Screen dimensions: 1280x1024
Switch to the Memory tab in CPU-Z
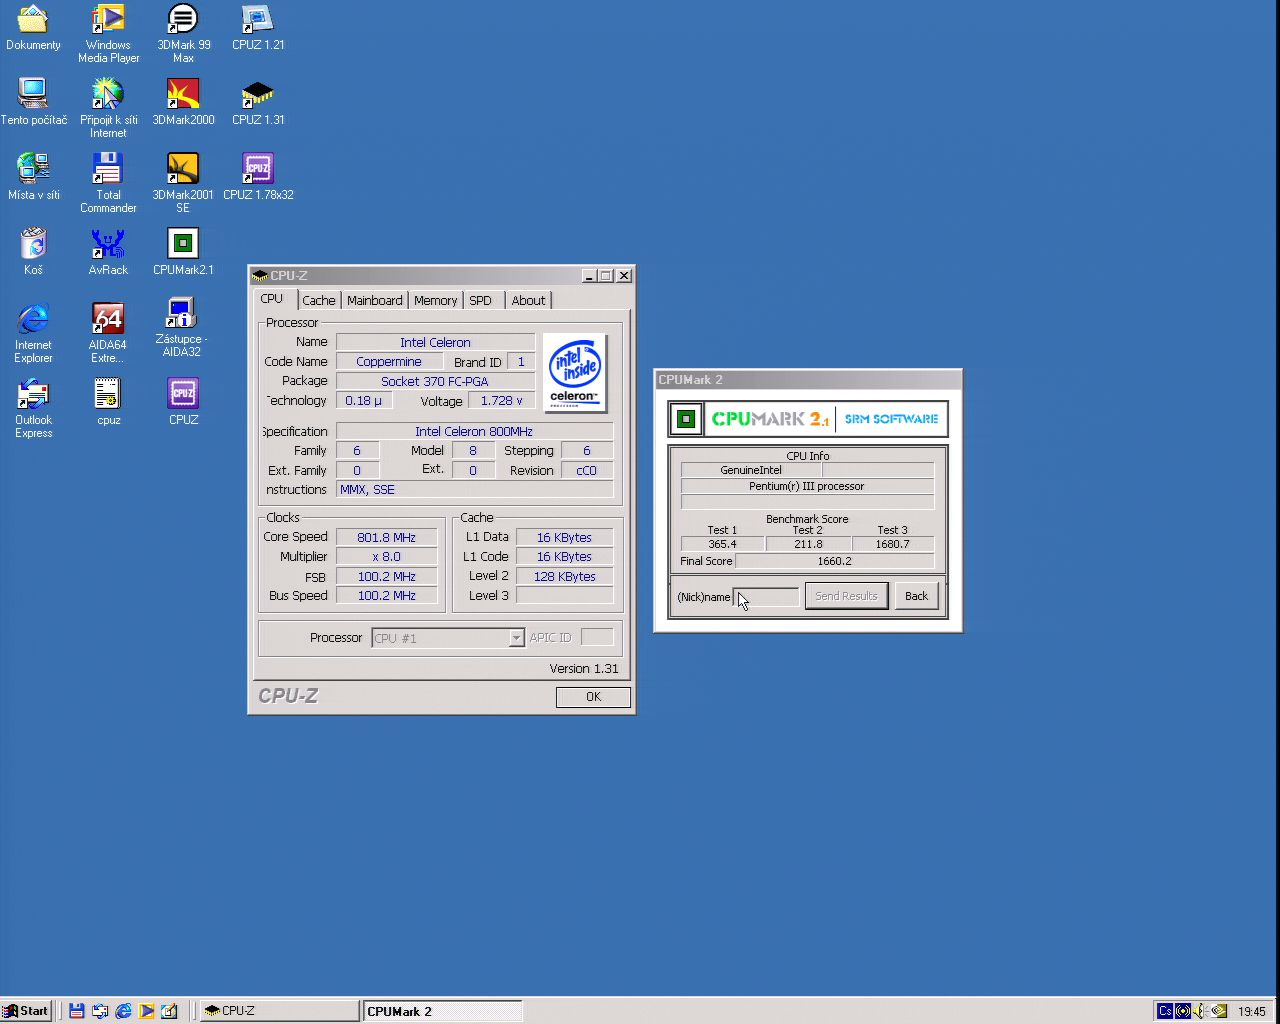point(436,300)
